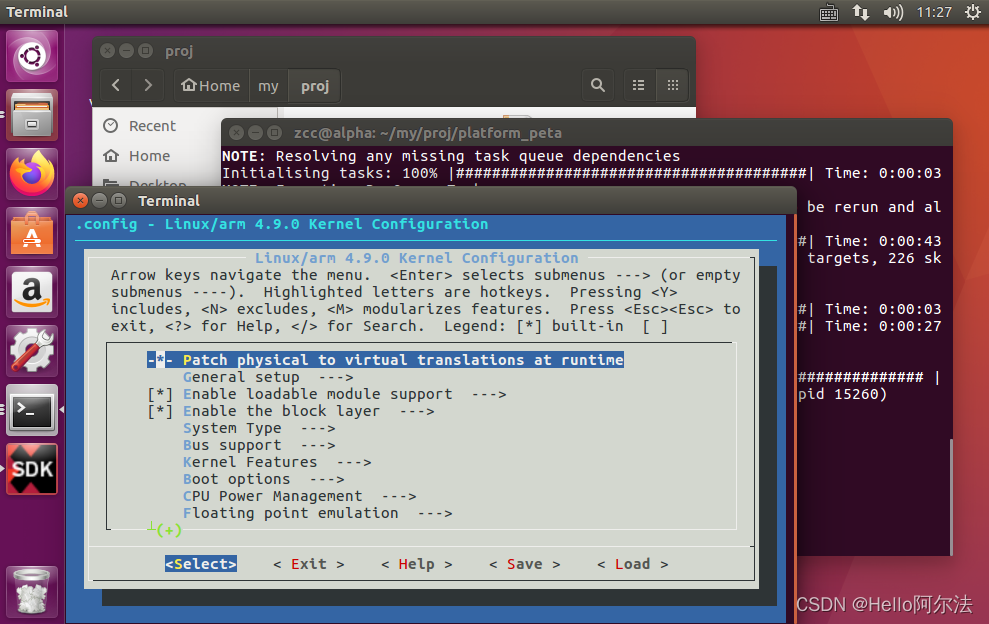
Task: Open the Trash from the dock
Action: 31,590
